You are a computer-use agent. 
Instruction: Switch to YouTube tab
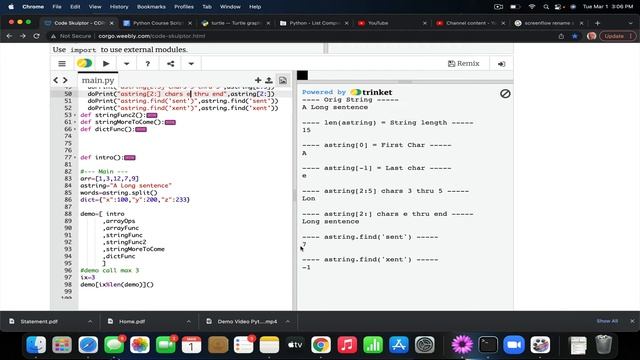point(392,23)
